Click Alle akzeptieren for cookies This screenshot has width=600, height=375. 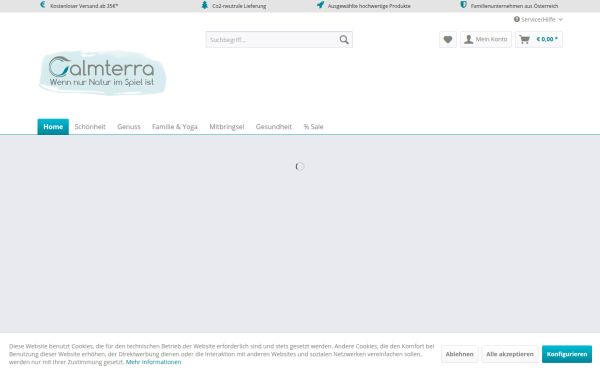(510, 354)
